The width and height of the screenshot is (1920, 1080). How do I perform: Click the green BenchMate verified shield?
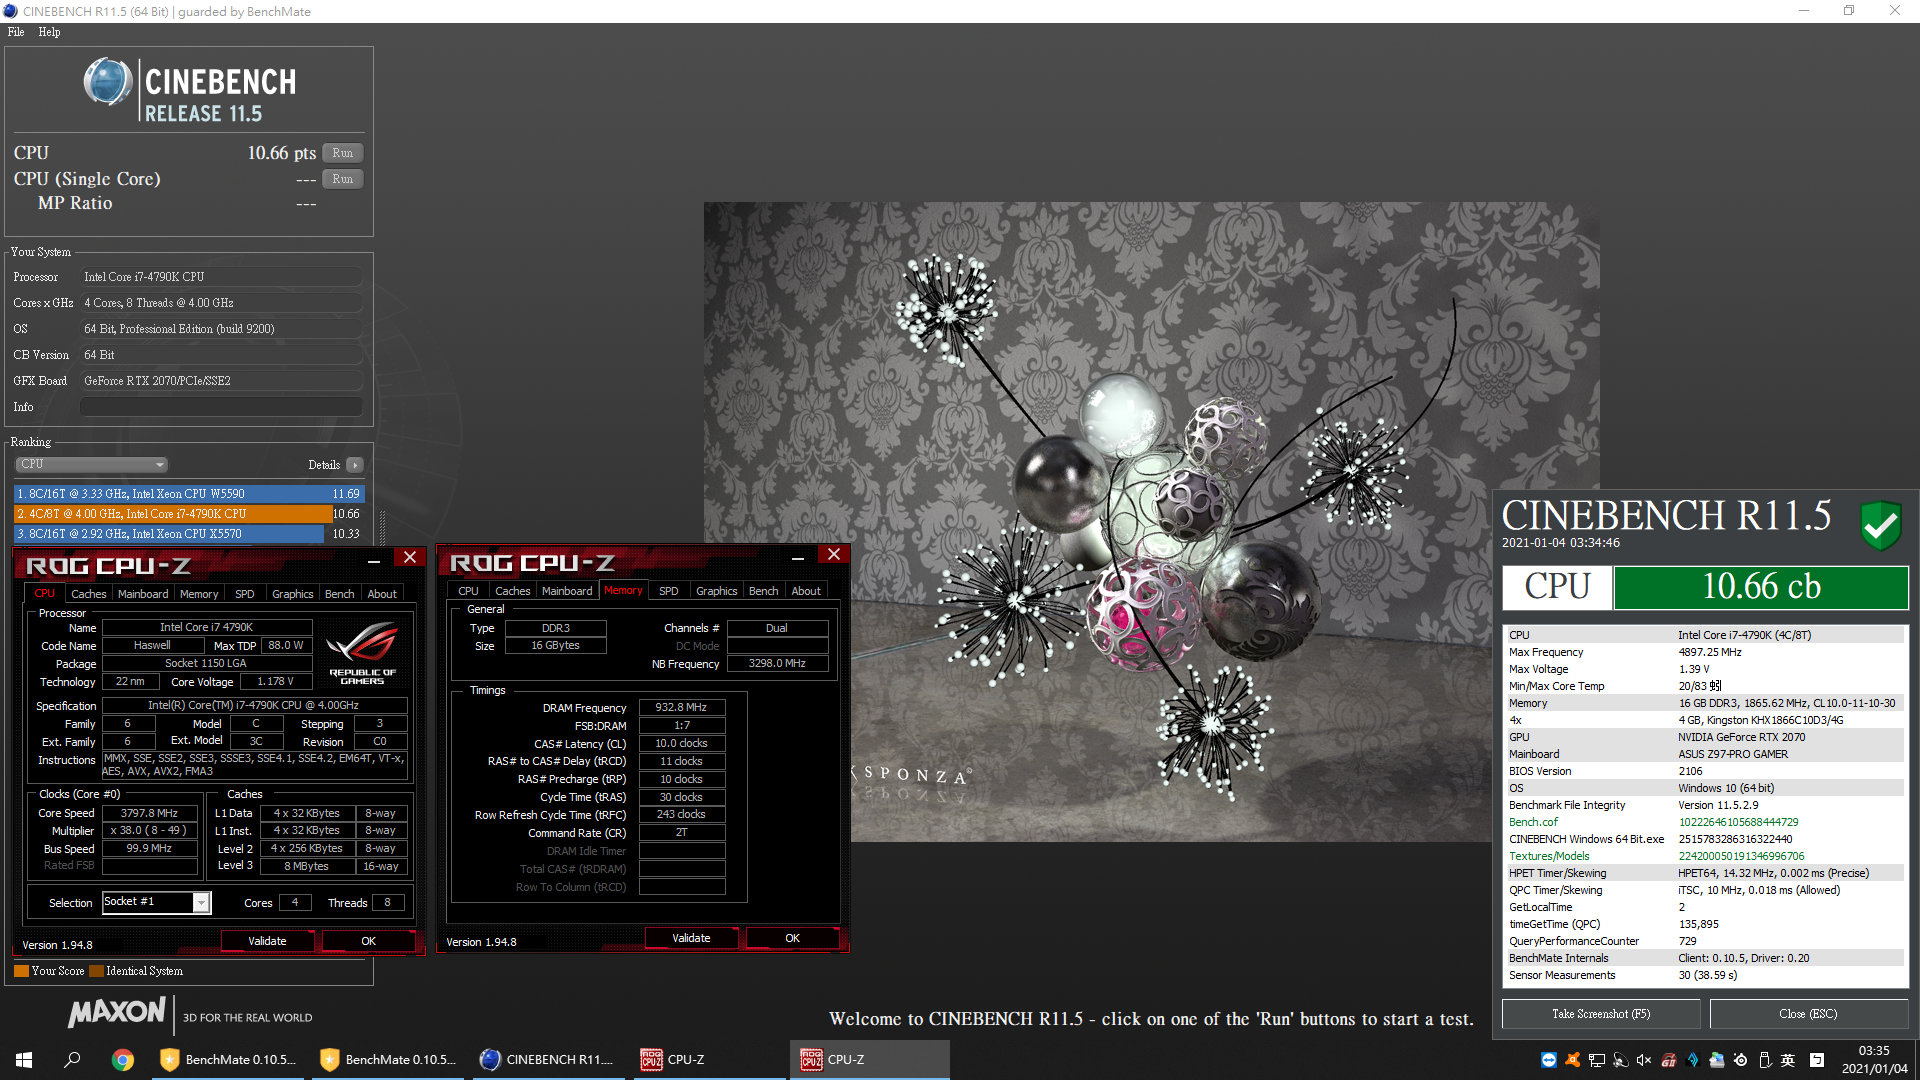pos(1881,525)
